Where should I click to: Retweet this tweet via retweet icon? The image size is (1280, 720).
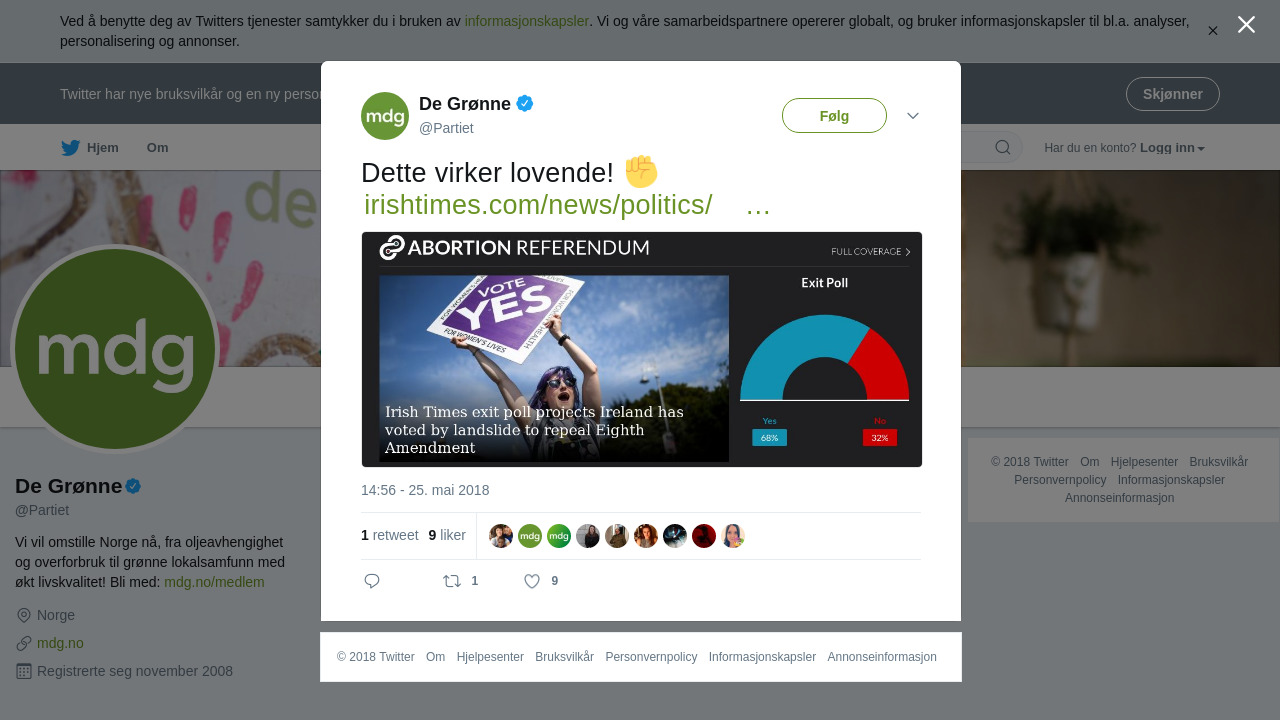pos(452,581)
